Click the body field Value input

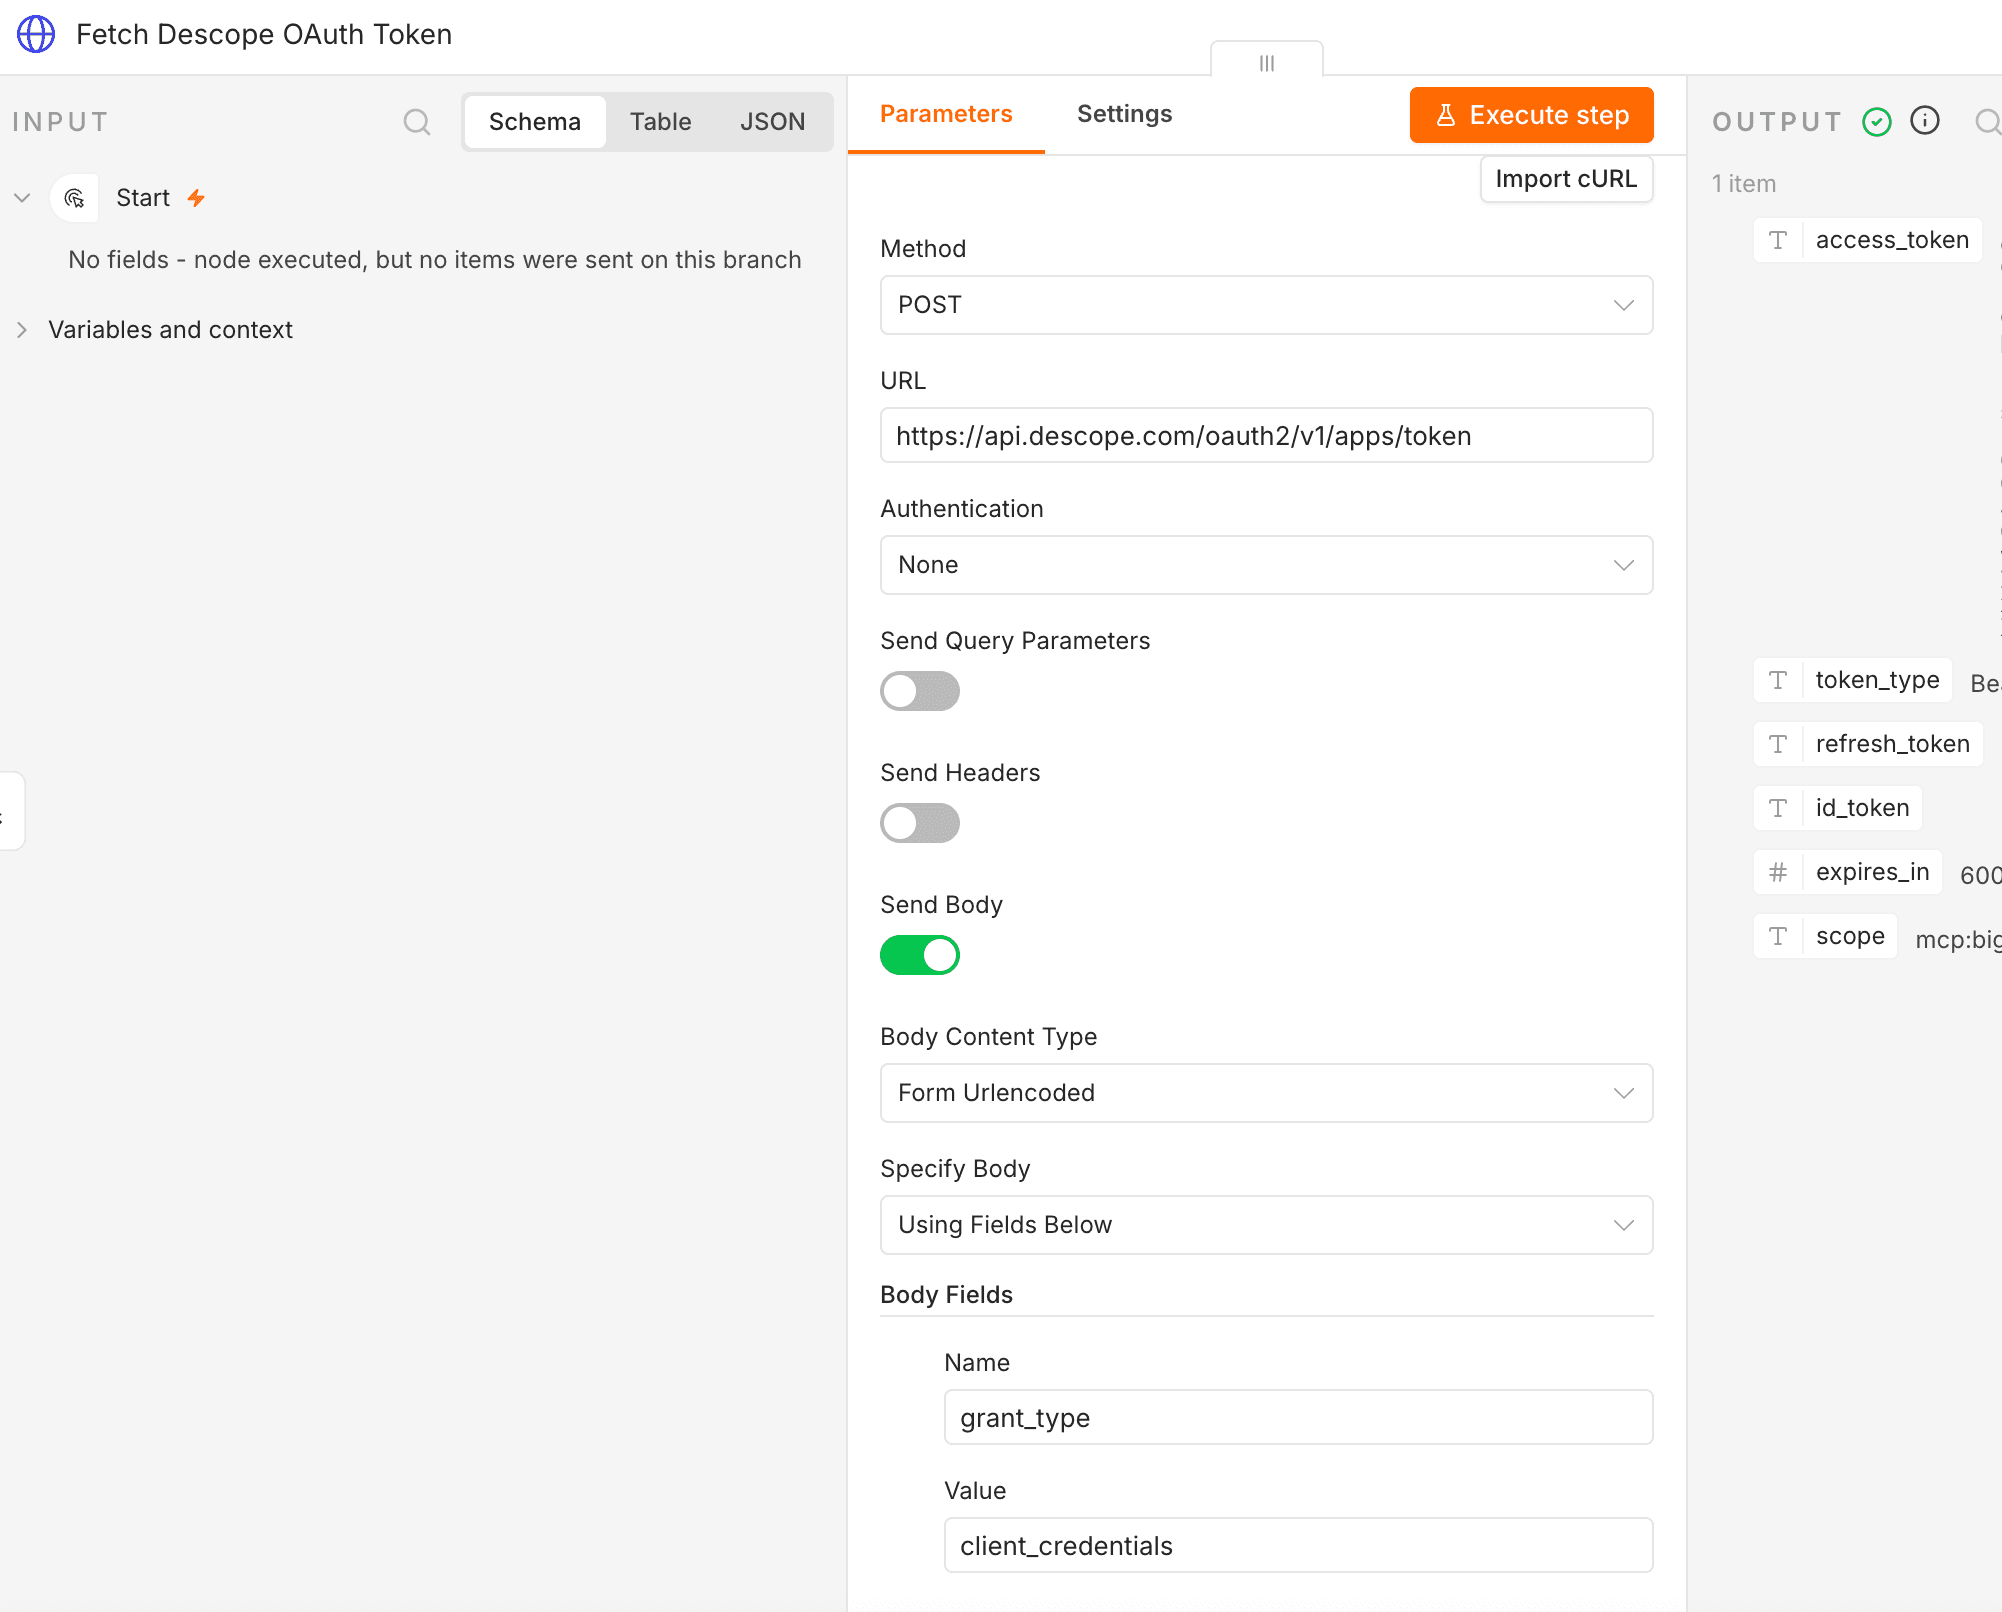[x=1298, y=1545]
